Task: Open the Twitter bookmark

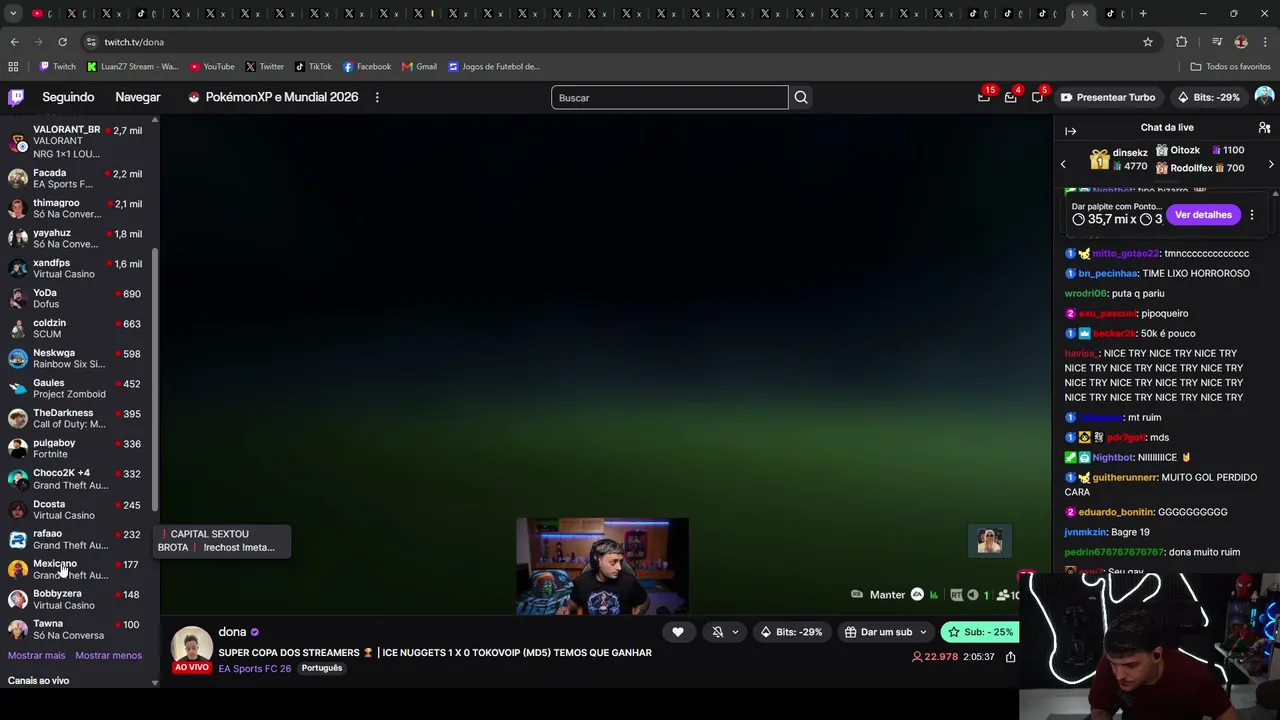Action: tap(265, 67)
